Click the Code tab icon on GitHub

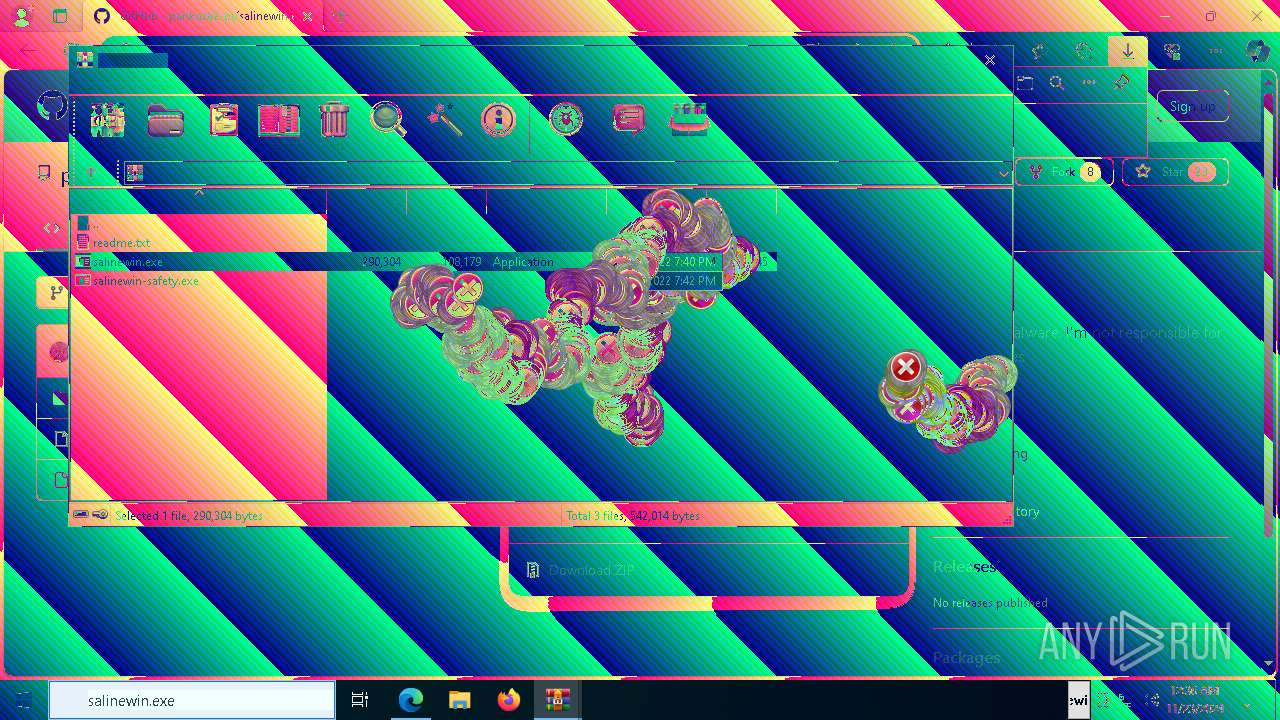point(52,228)
